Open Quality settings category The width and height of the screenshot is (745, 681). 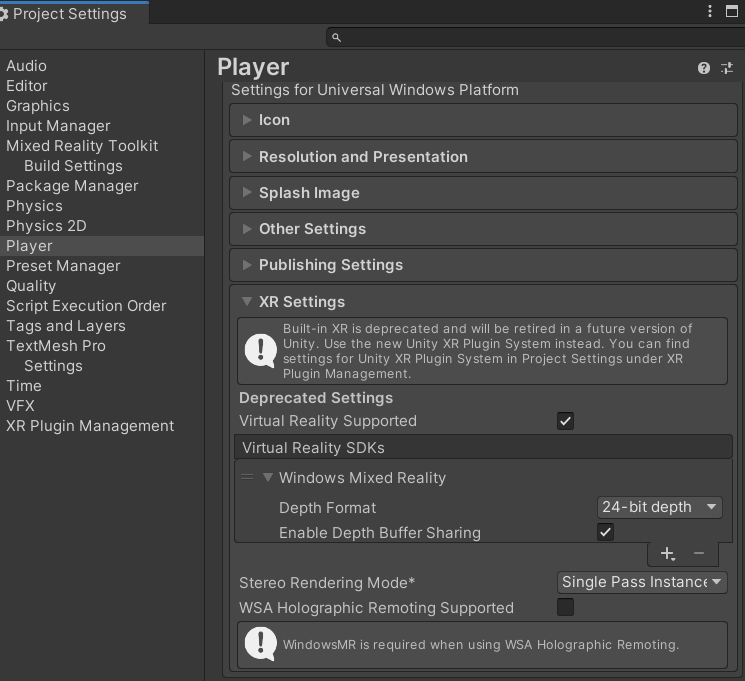[x=31, y=286]
